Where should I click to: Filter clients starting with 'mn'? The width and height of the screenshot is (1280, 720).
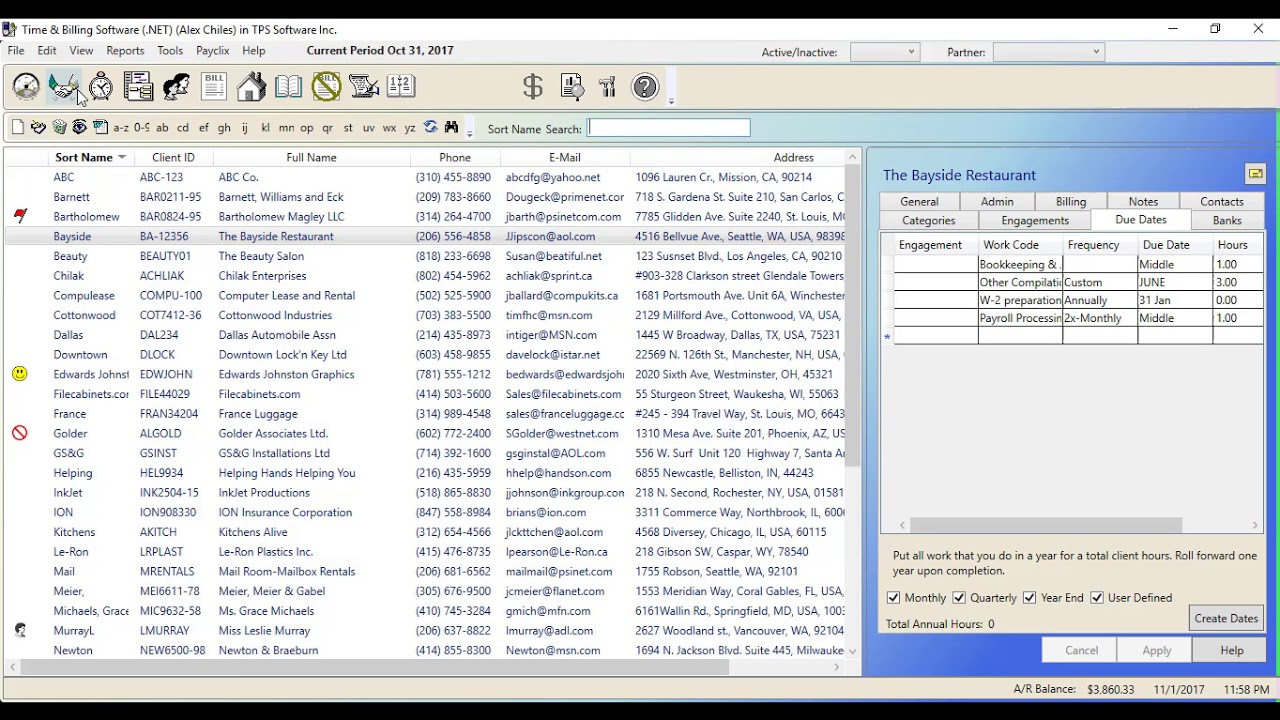286,128
